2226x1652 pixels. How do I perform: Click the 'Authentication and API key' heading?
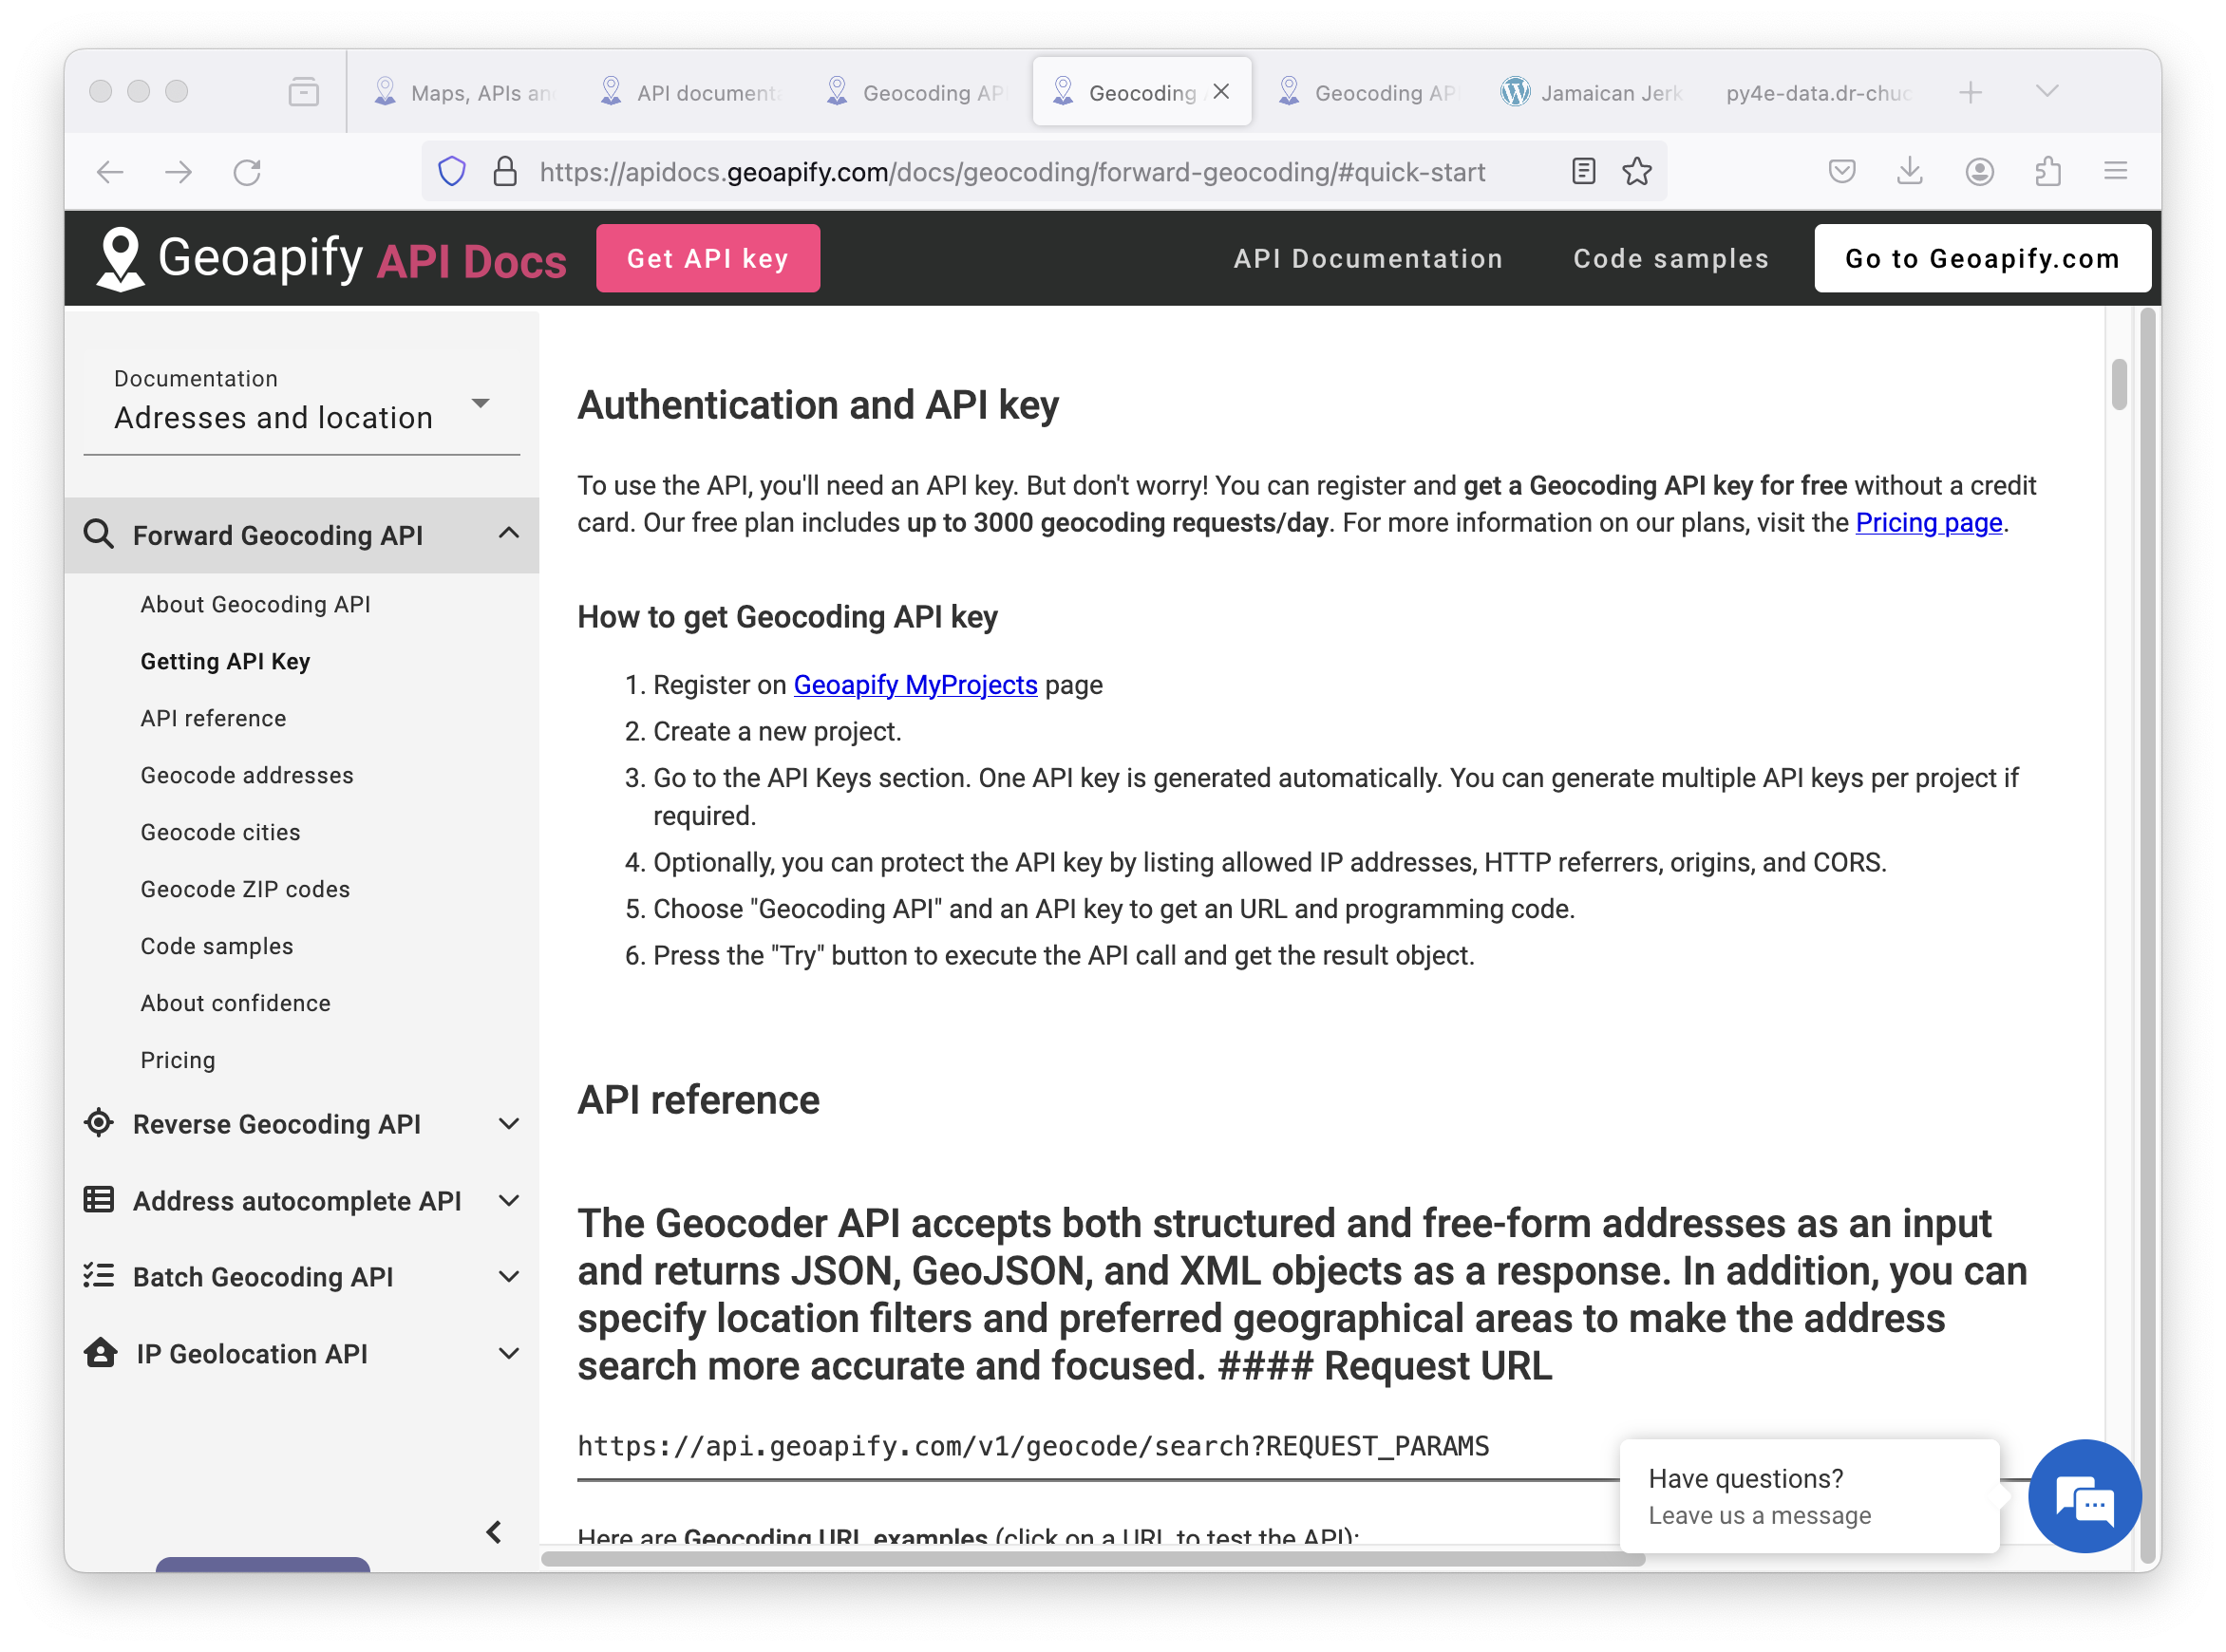818,405
